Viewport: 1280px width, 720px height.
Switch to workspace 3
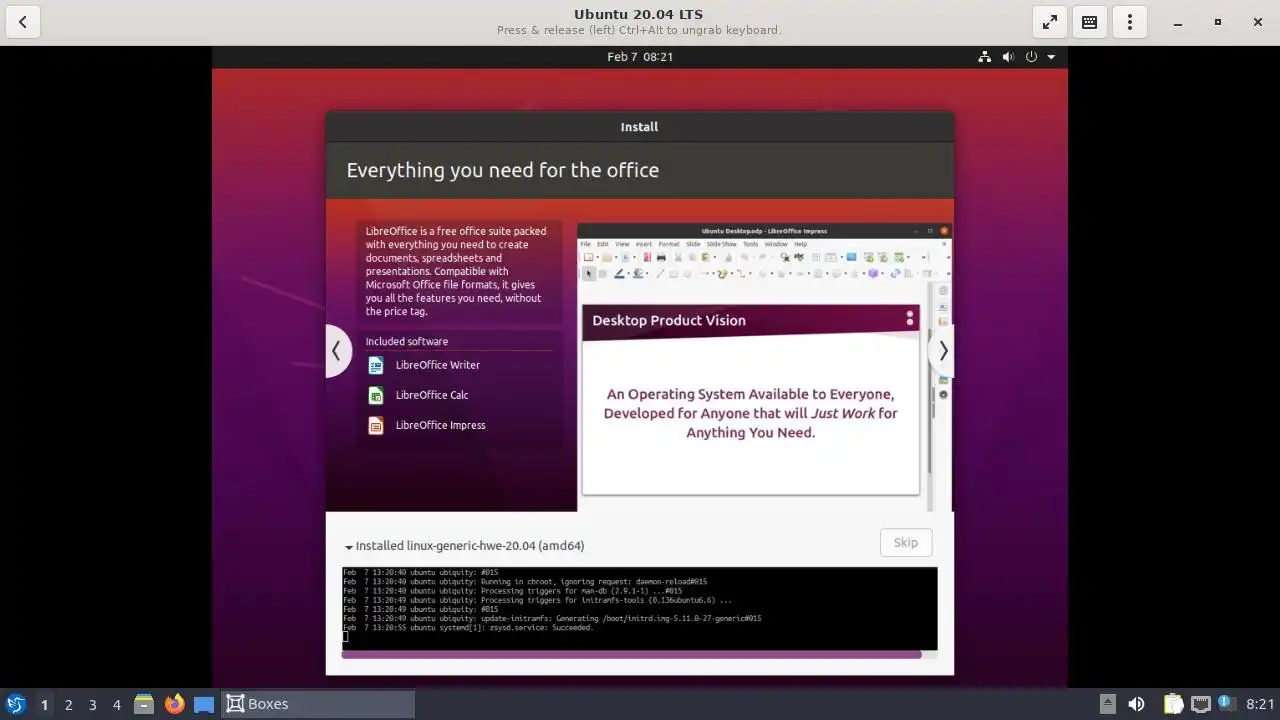pyautogui.click(x=92, y=704)
